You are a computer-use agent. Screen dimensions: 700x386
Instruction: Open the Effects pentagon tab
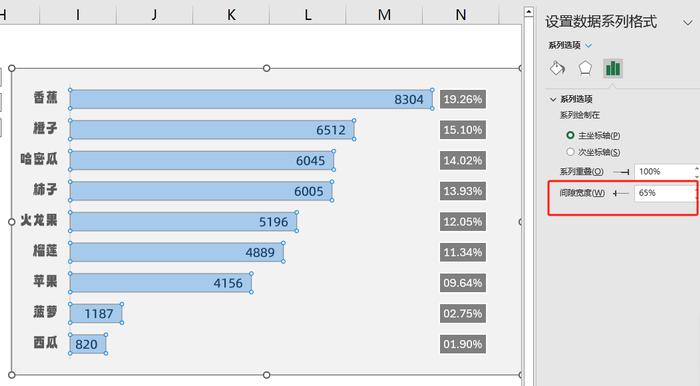(x=585, y=68)
